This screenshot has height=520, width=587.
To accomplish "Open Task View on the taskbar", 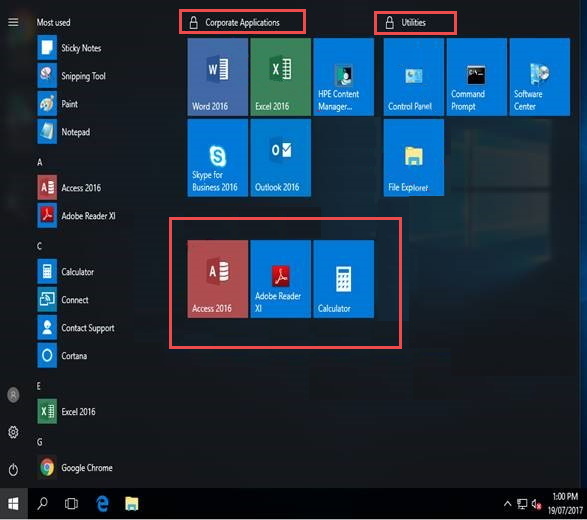I will (x=71, y=504).
